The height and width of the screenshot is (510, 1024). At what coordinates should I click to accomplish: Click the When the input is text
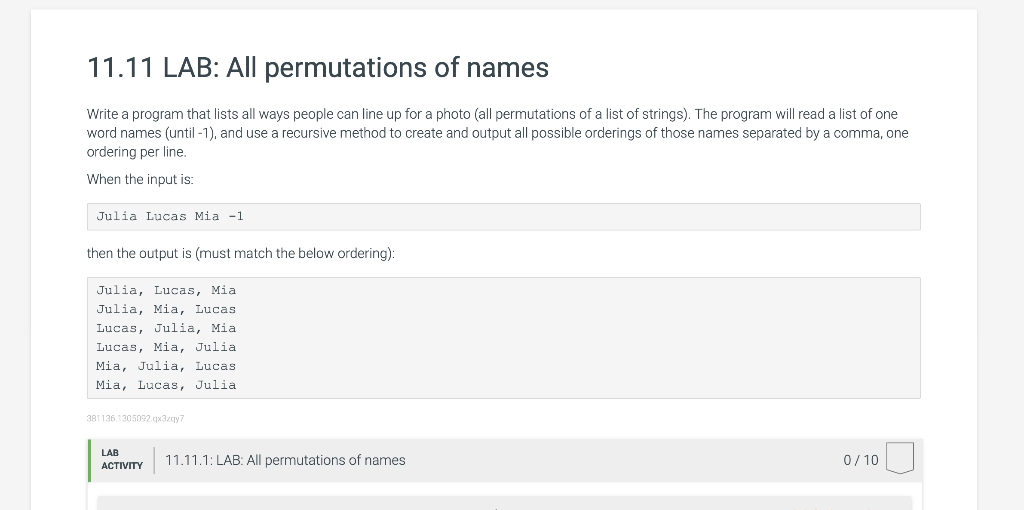[x=140, y=180]
